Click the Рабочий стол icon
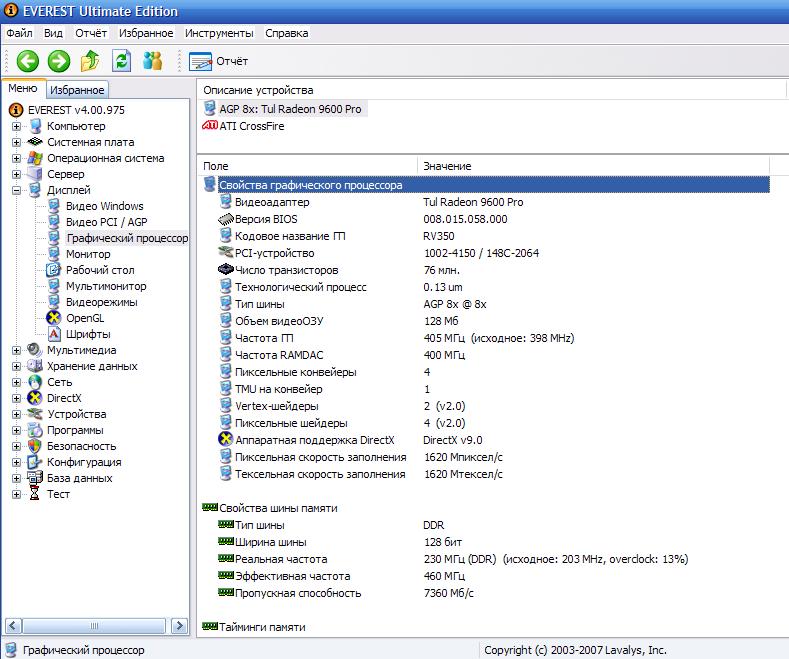Viewport: 789px width, 659px height. [x=53, y=270]
